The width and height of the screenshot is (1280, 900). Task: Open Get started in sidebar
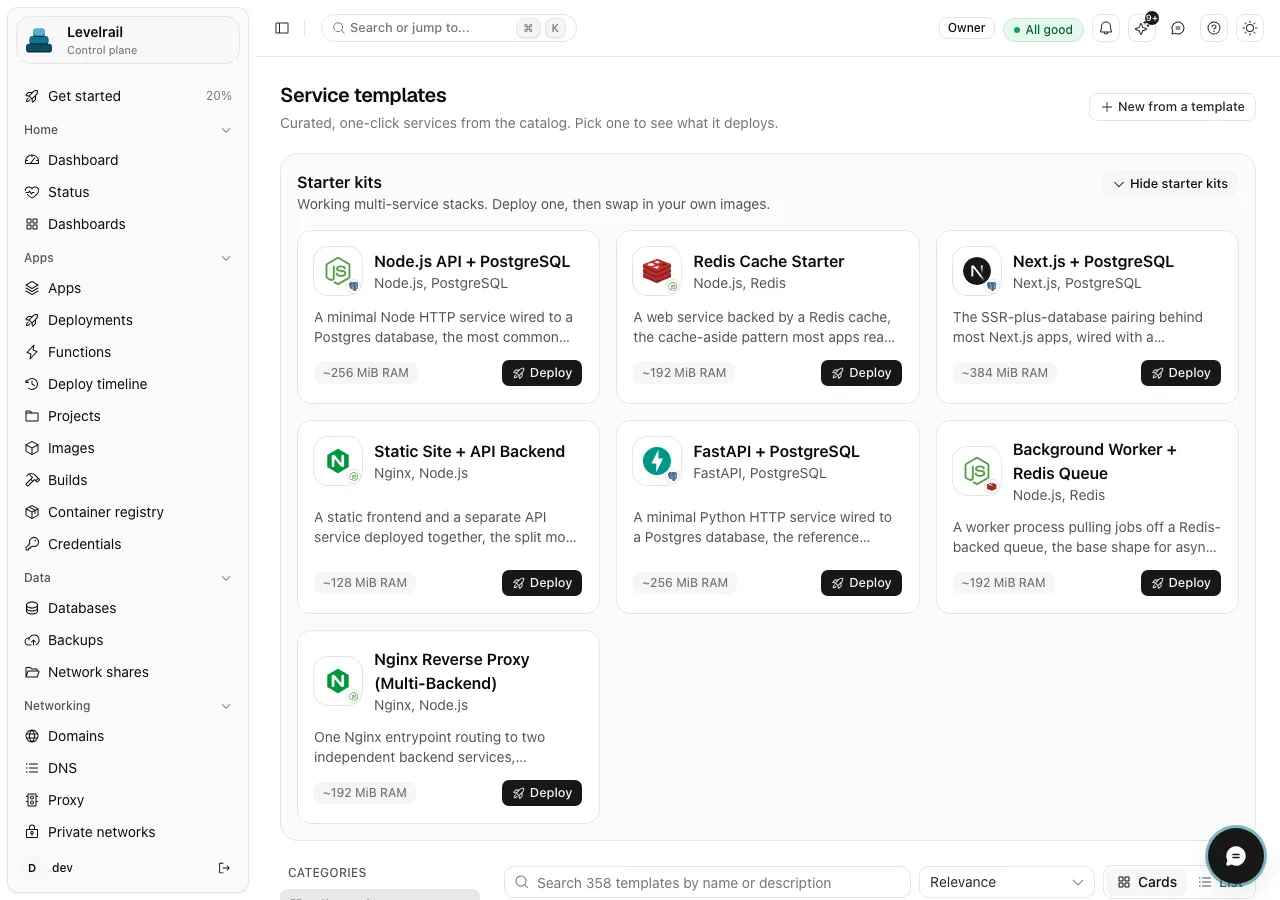tap(128, 96)
